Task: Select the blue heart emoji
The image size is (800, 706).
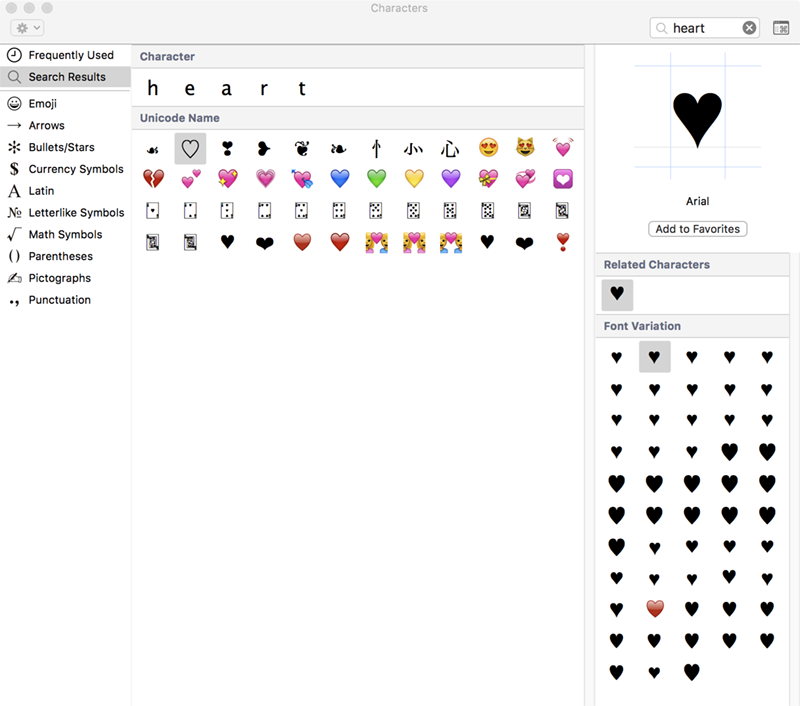Action: coord(339,179)
